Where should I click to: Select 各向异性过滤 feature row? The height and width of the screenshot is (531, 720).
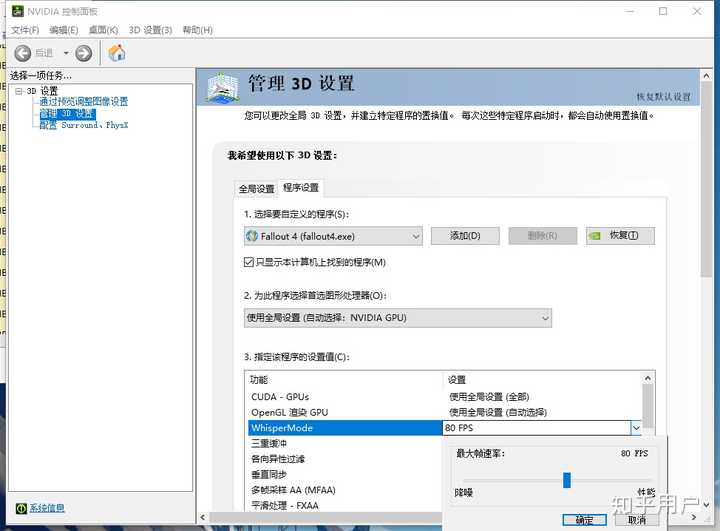pos(344,459)
